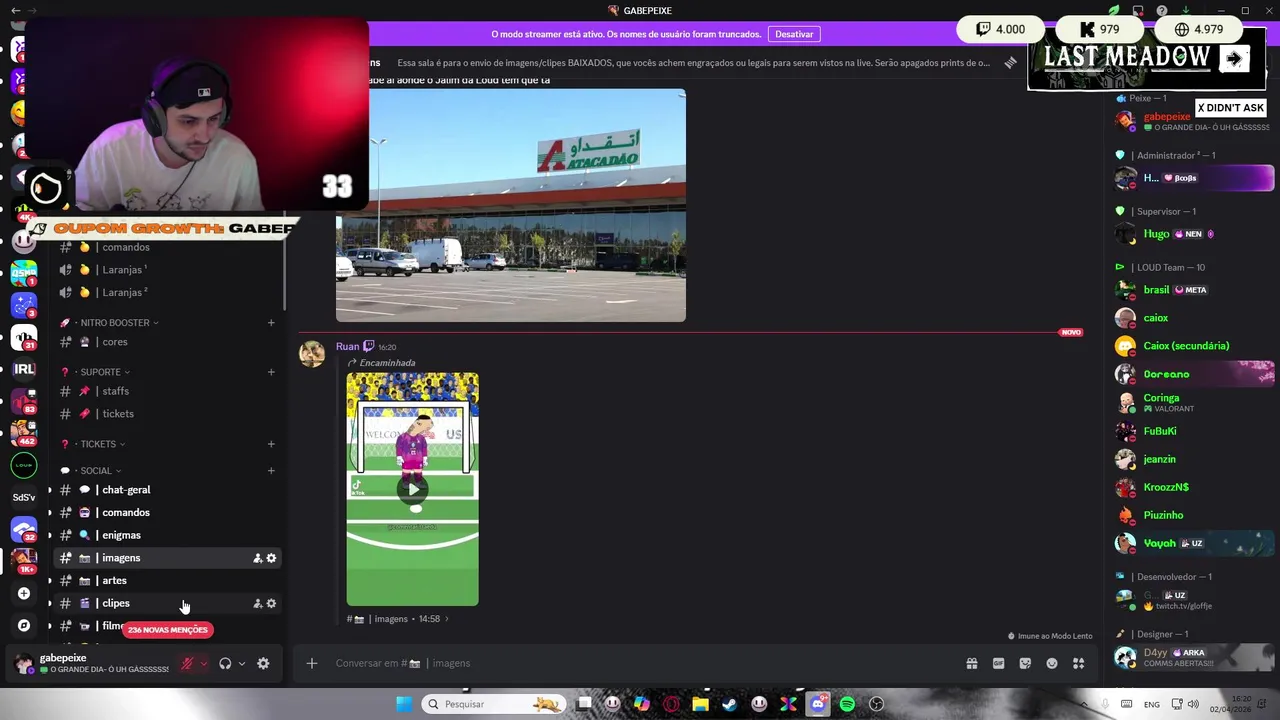Open Steam from the taskbar
Viewport: 1280px width, 720px height.
[x=730, y=704]
